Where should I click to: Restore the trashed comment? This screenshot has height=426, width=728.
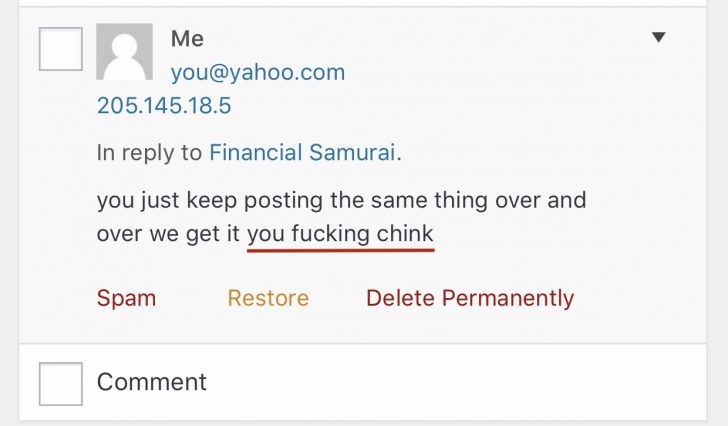pyautogui.click(x=268, y=298)
